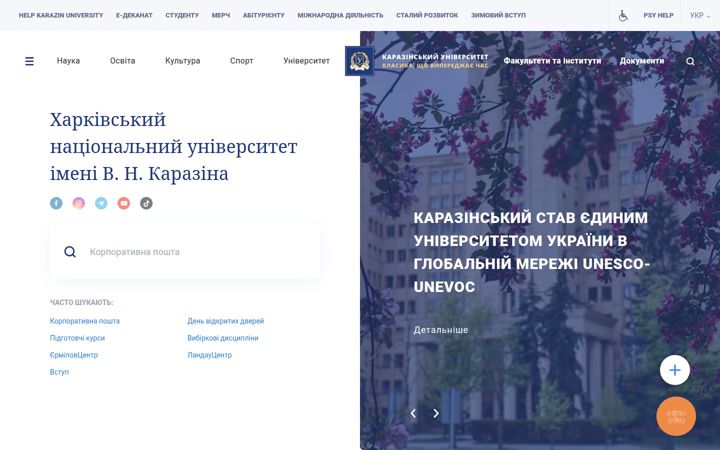Open the Документи menu item
720x450 pixels.
point(641,61)
